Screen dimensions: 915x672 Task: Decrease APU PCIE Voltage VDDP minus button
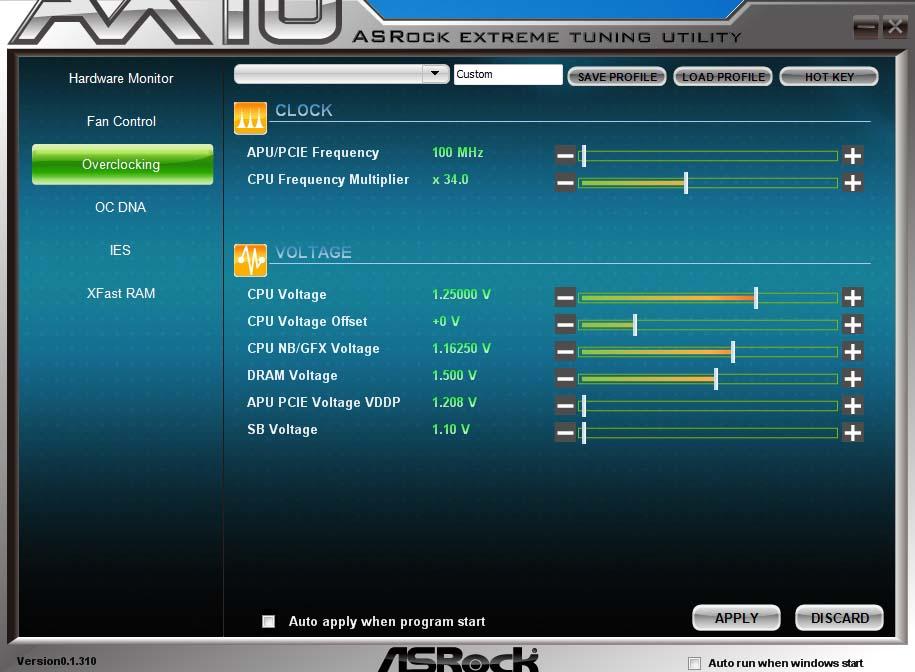(x=565, y=405)
